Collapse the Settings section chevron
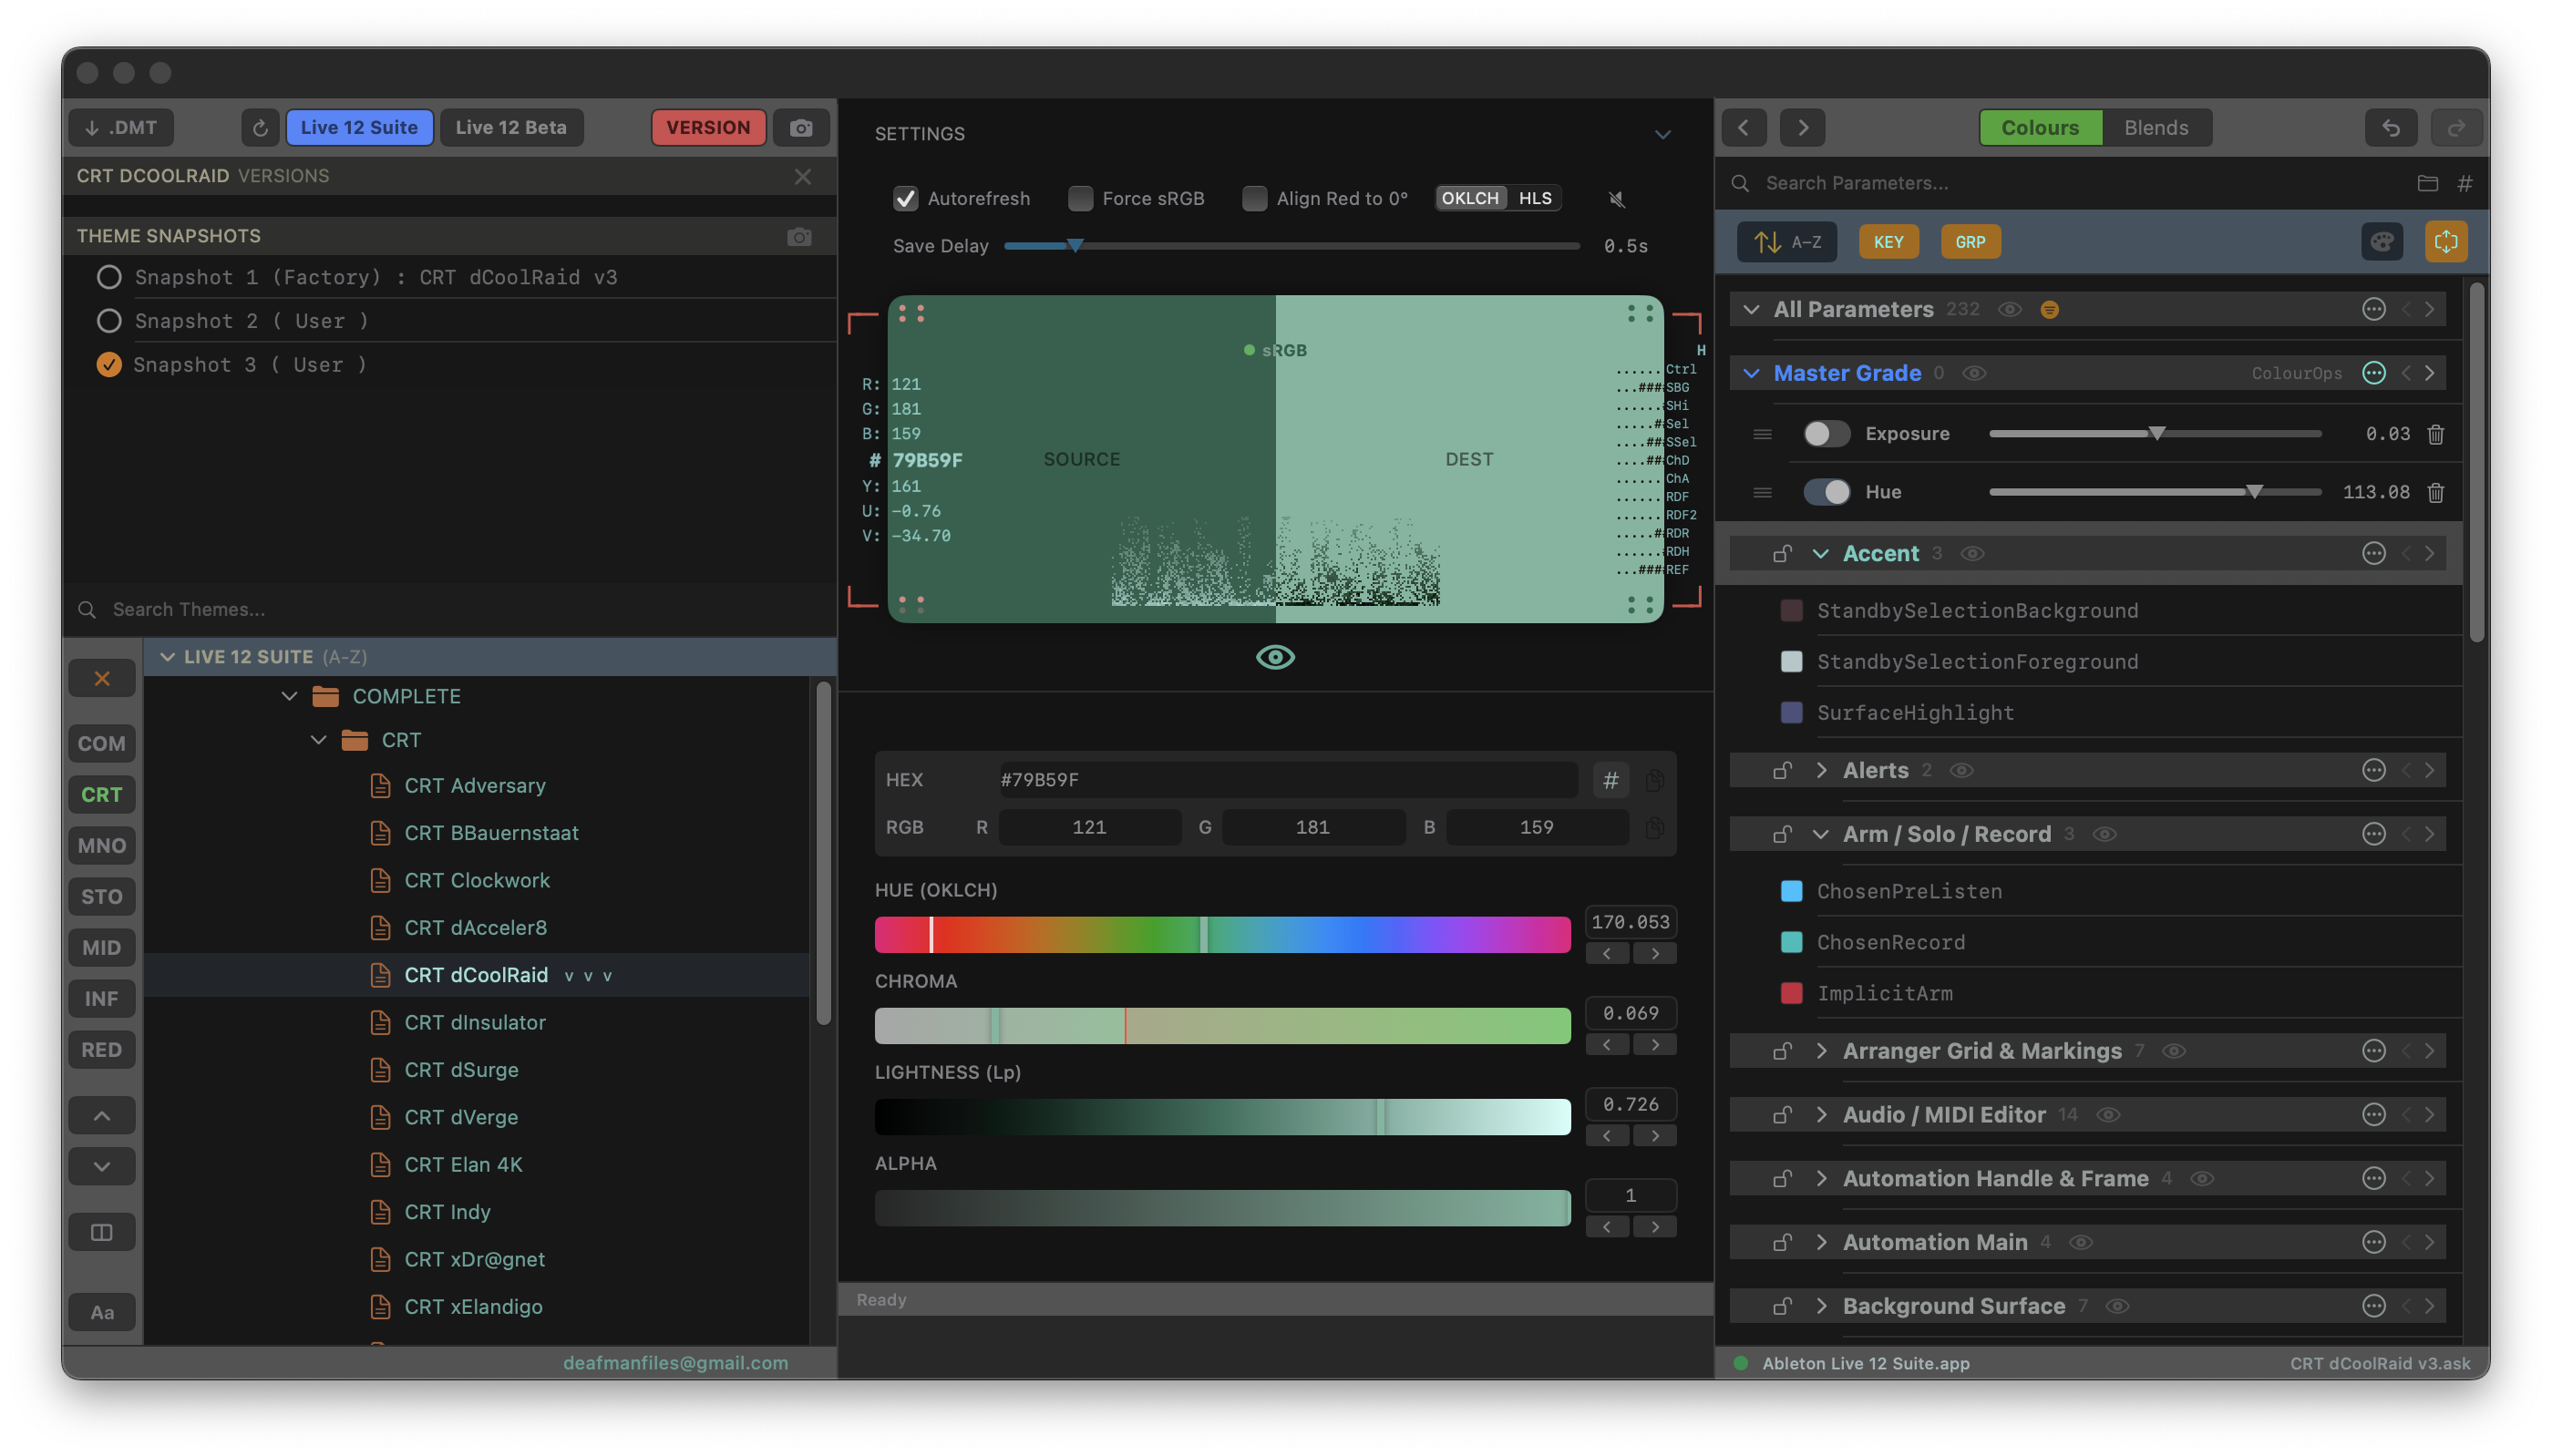The image size is (2552, 1456). click(1662, 134)
